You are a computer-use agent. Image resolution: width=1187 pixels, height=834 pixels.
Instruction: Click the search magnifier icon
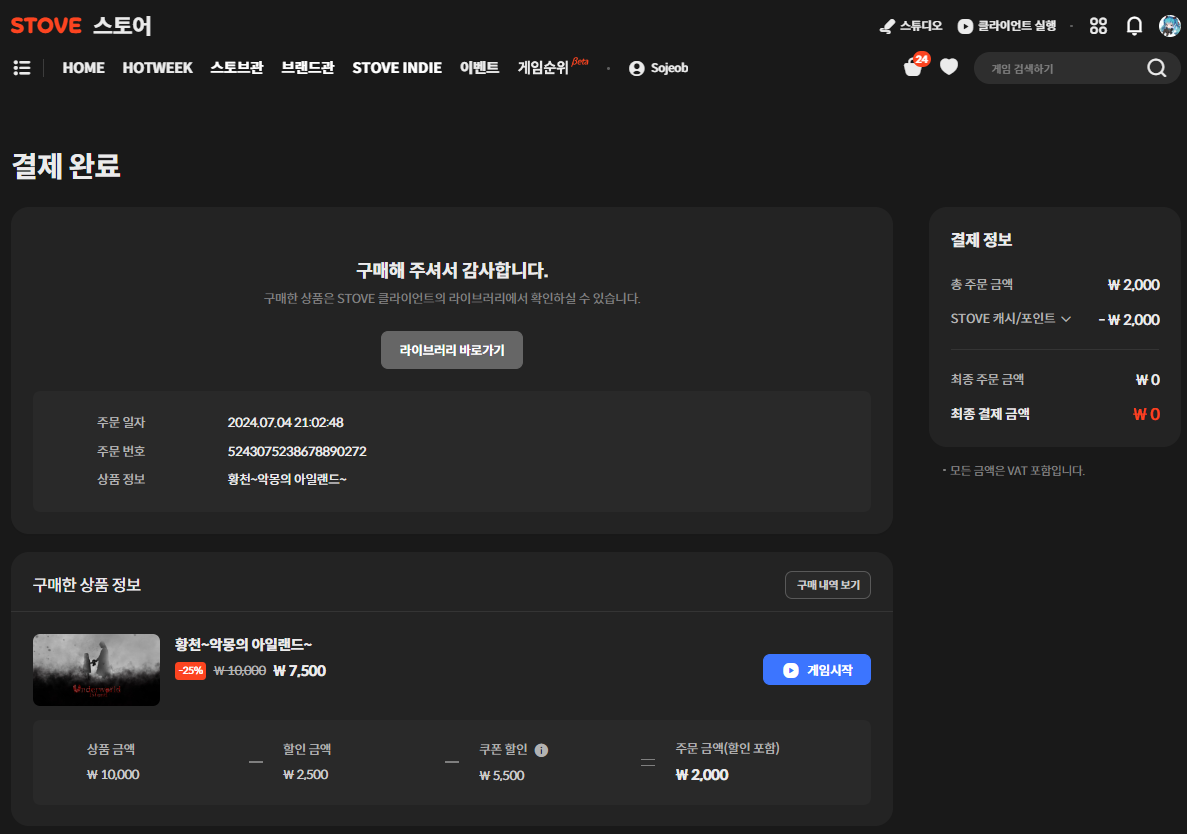pyautogui.click(x=1157, y=68)
